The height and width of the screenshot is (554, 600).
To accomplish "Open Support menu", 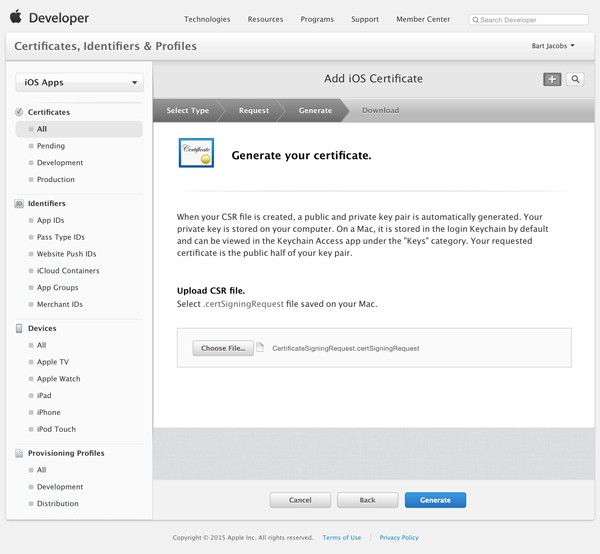I will tap(365, 19).
